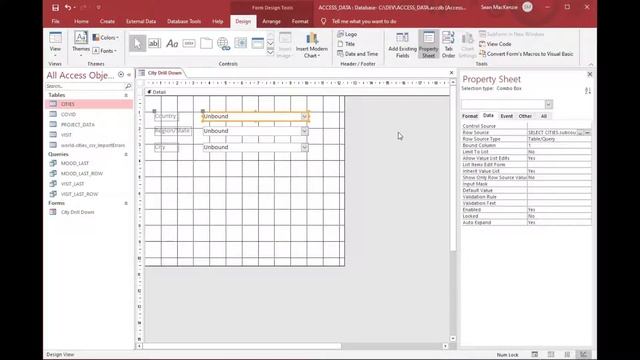Viewport: 640px width, 360px height.
Task: Open the Tab Order dialog button
Action: pos(448,45)
